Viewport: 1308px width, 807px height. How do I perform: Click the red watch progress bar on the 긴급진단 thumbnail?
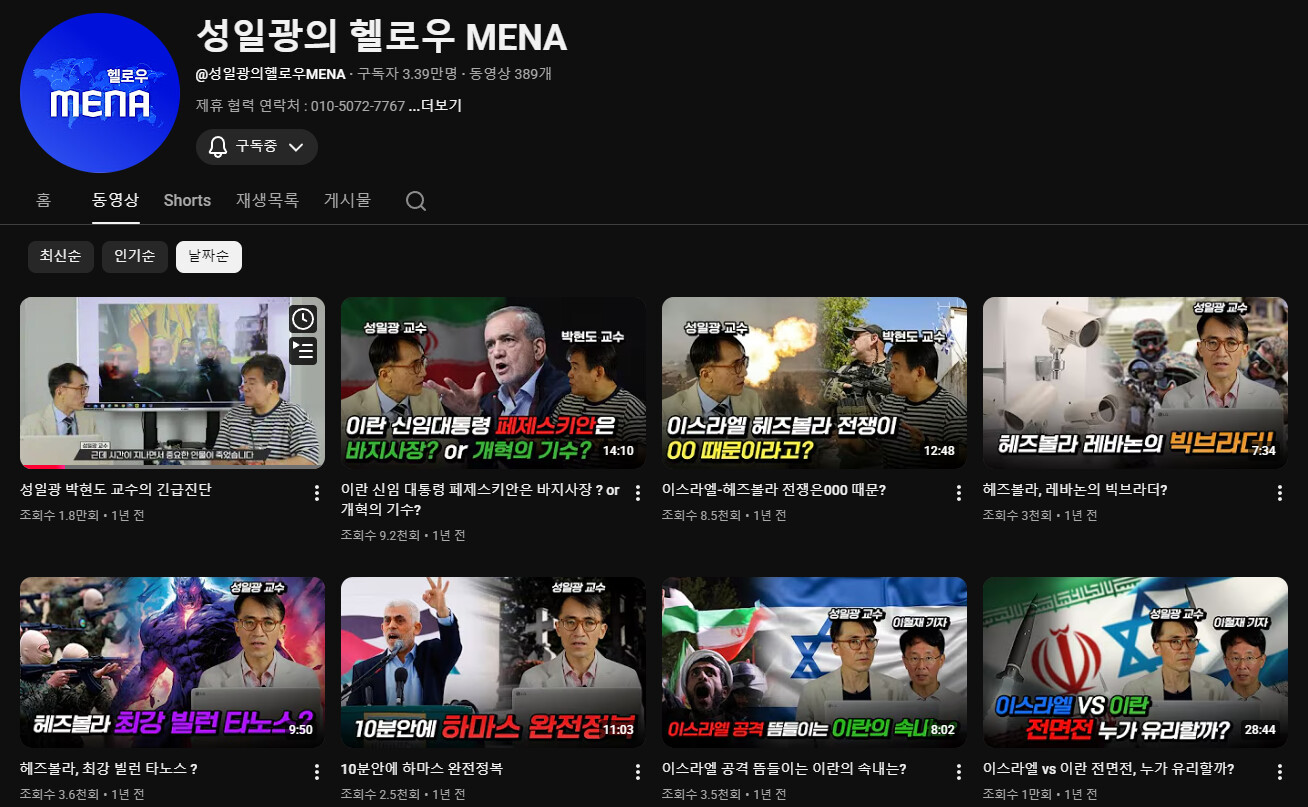tap(43, 467)
